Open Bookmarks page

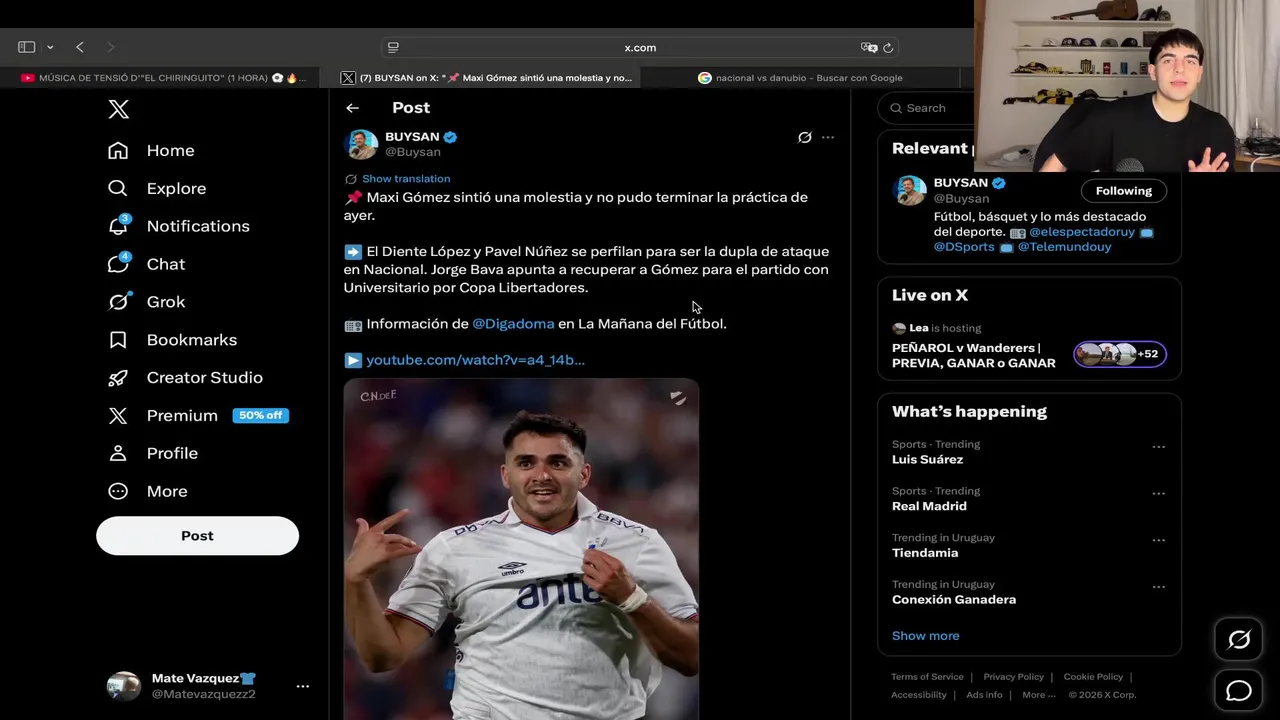172,340
